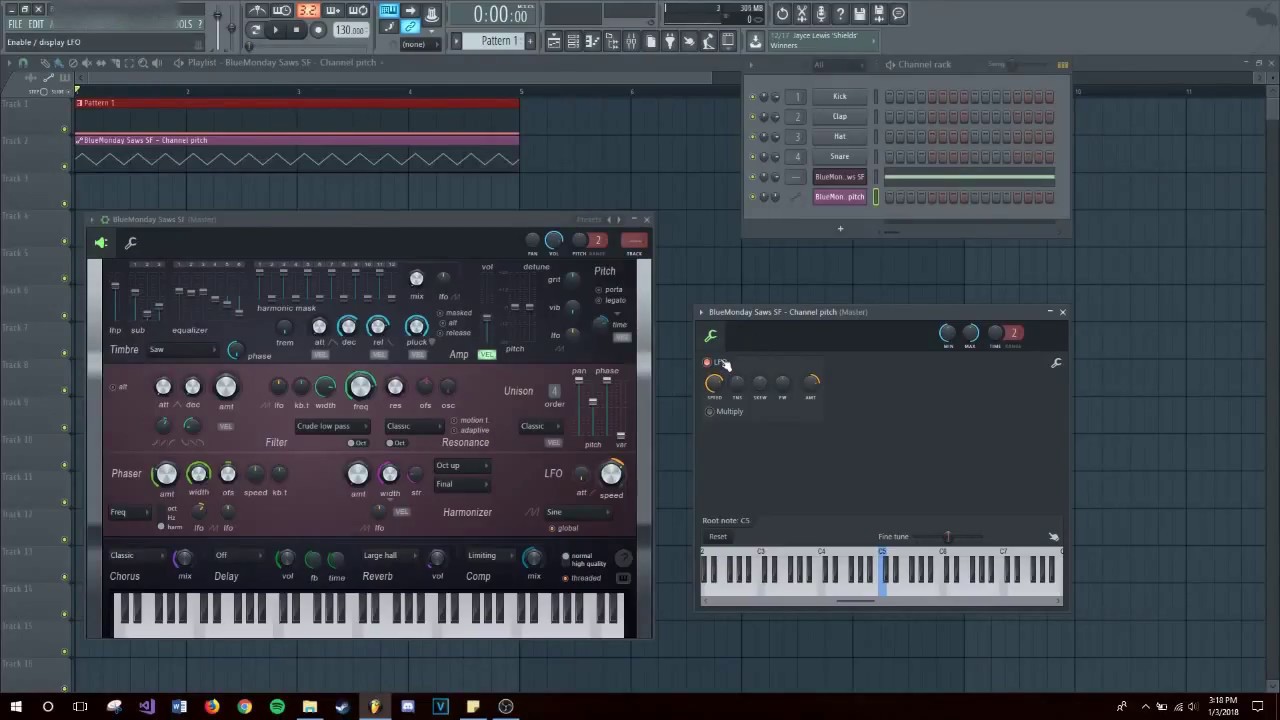The height and width of the screenshot is (720, 1280).
Task: Toggle the LFO enable light in Channel pitch window
Action: pyautogui.click(x=707, y=363)
